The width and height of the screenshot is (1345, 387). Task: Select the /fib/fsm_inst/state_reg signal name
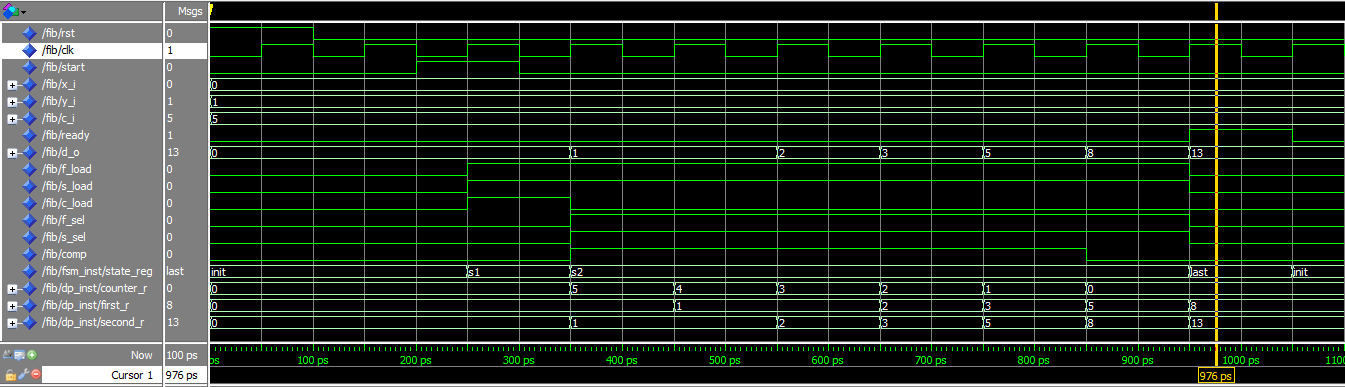tap(97, 271)
